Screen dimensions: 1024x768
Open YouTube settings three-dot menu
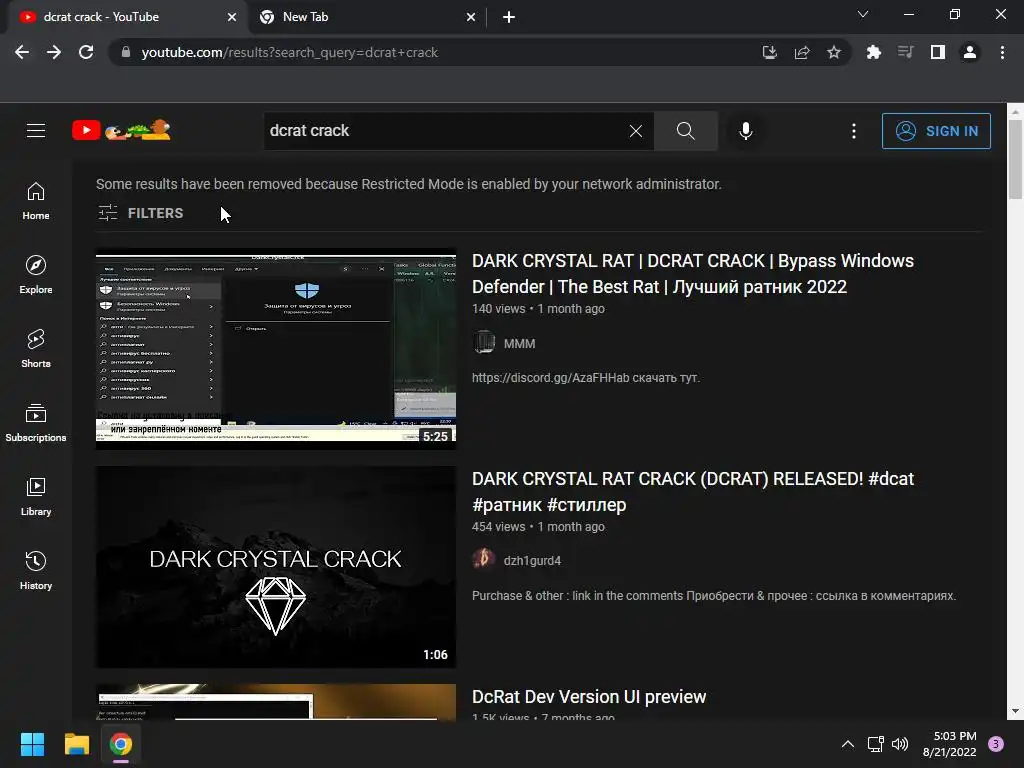click(x=854, y=131)
